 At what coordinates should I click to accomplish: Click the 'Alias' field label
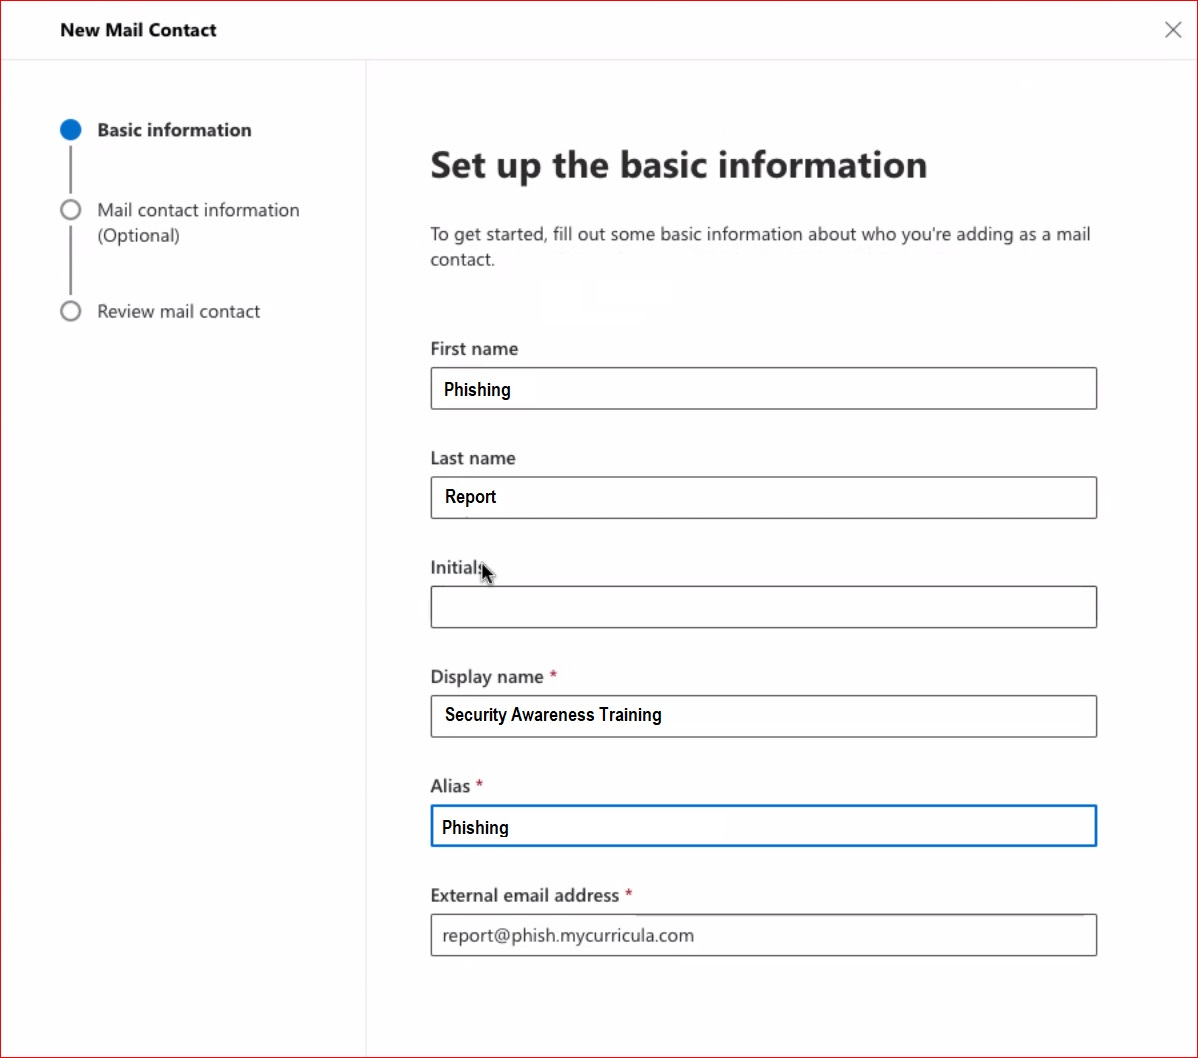[x=450, y=786]
